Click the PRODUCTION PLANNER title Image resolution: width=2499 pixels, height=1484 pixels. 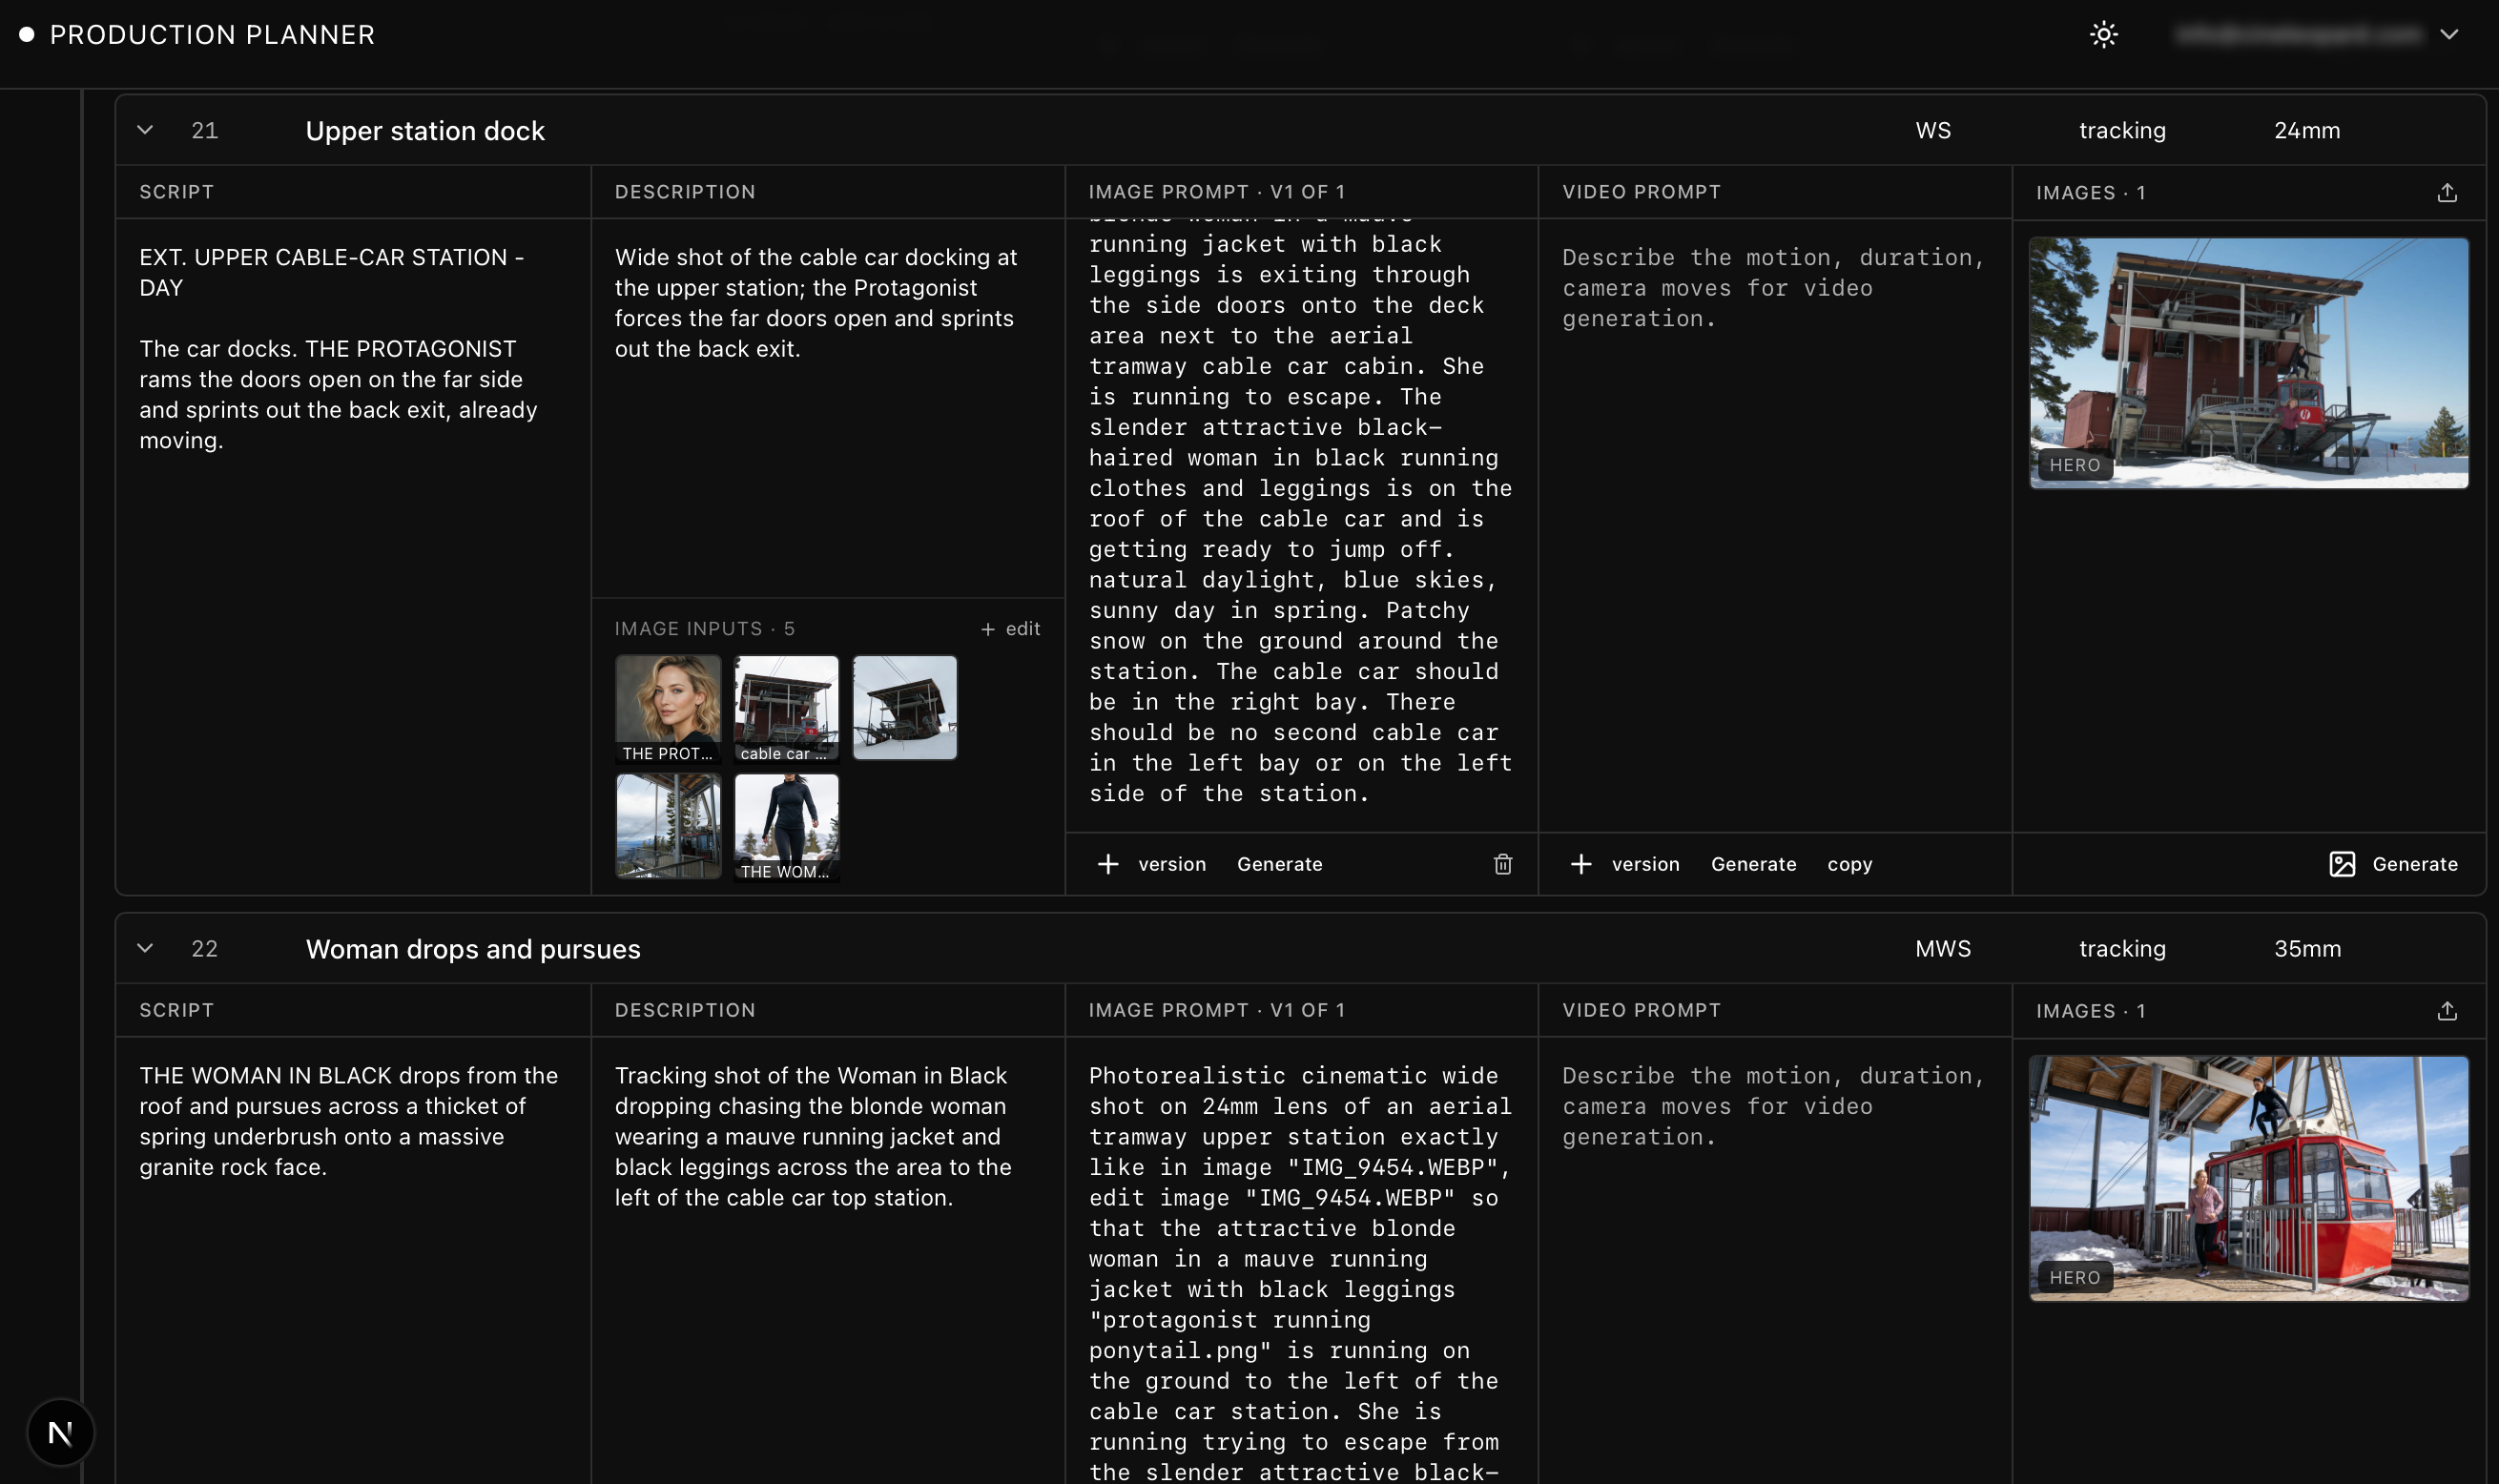pyautogui.click(x=212, y=35)
